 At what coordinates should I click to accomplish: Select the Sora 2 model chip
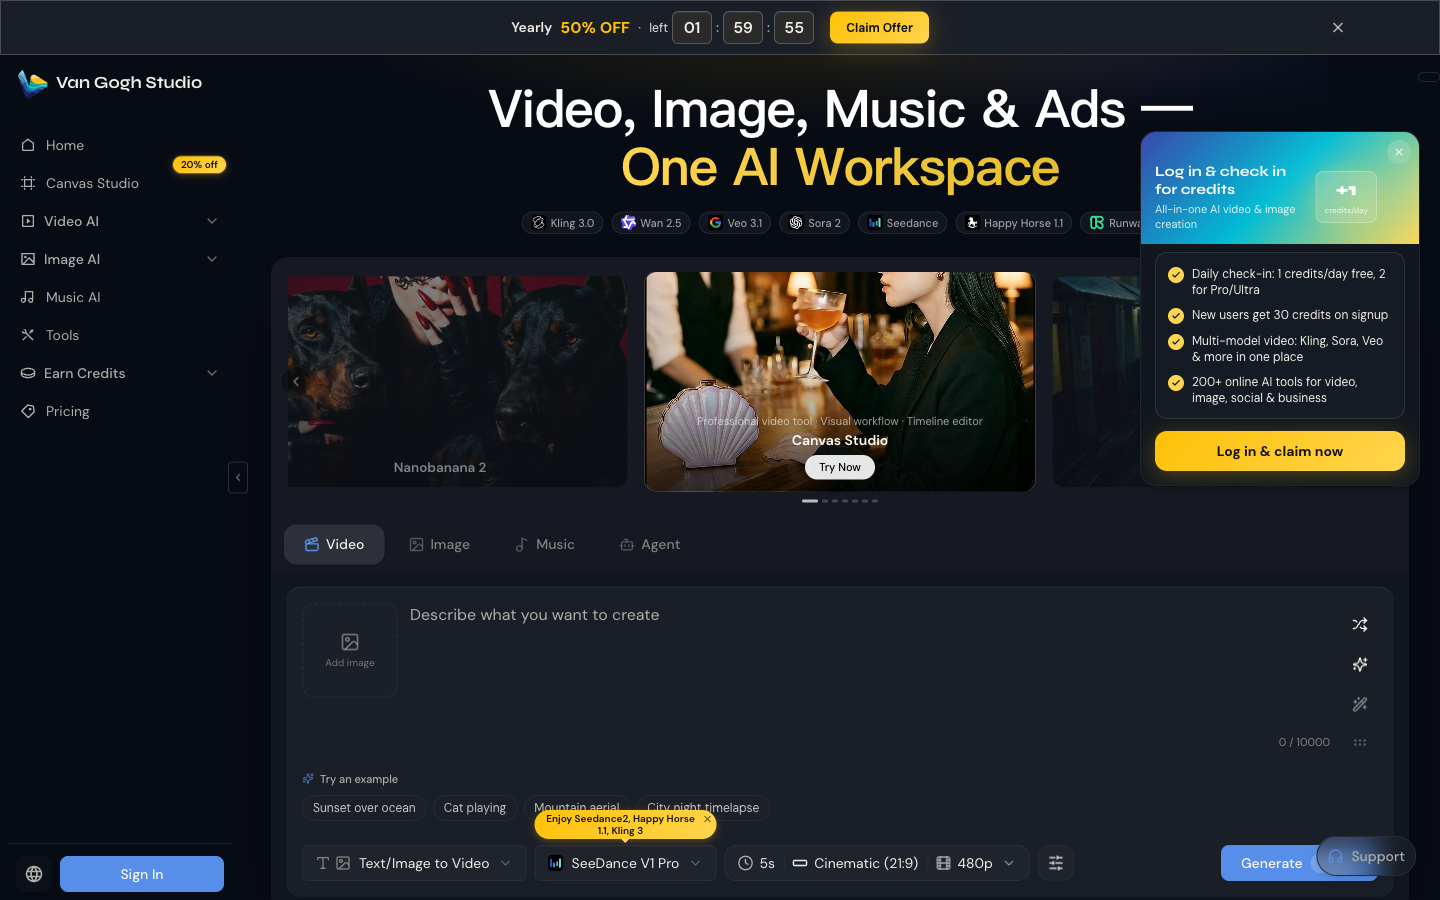pos(815,223)
